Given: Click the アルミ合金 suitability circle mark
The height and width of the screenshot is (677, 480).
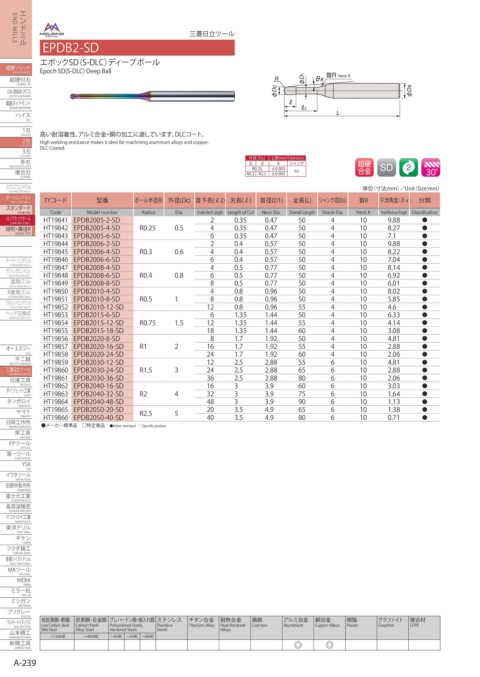Looking at the screenshot, I should [x=298, y=645].
